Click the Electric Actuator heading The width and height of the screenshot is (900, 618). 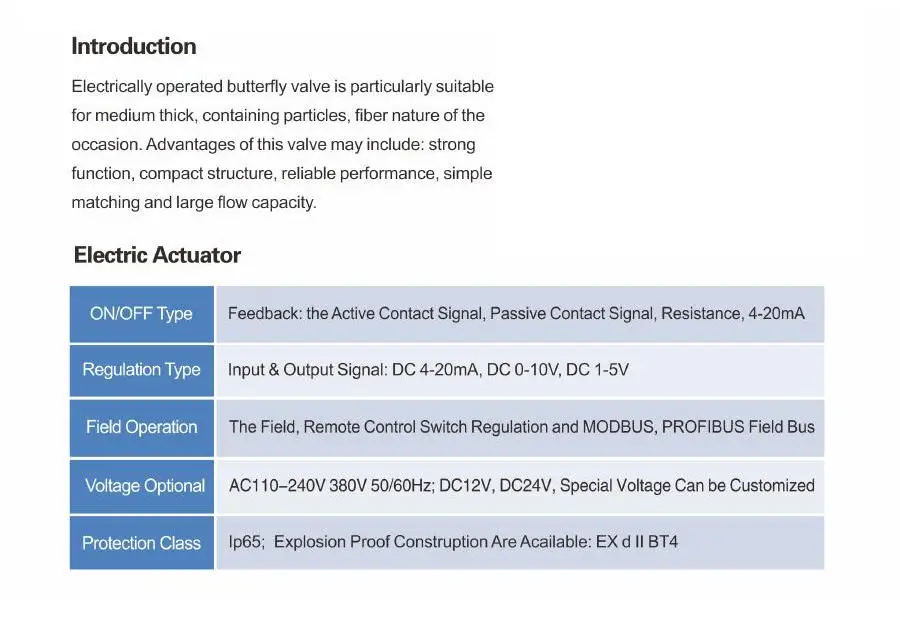coord(157,255)
